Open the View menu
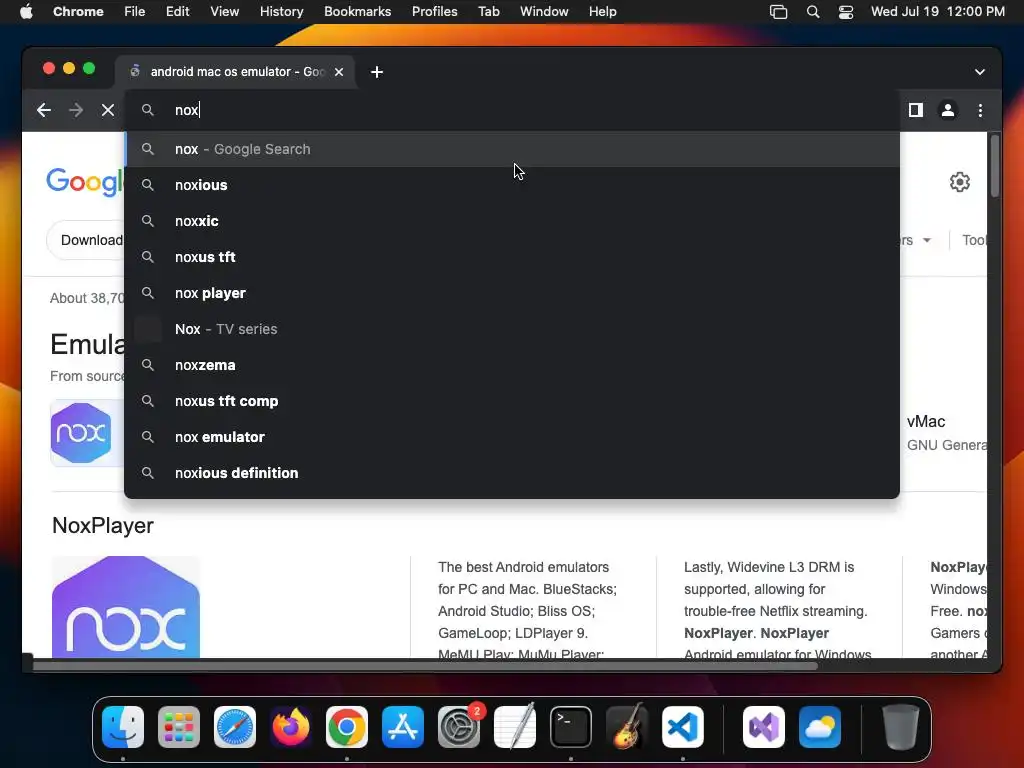Screen dimensions: 1024x768 (x=224, y=12)
